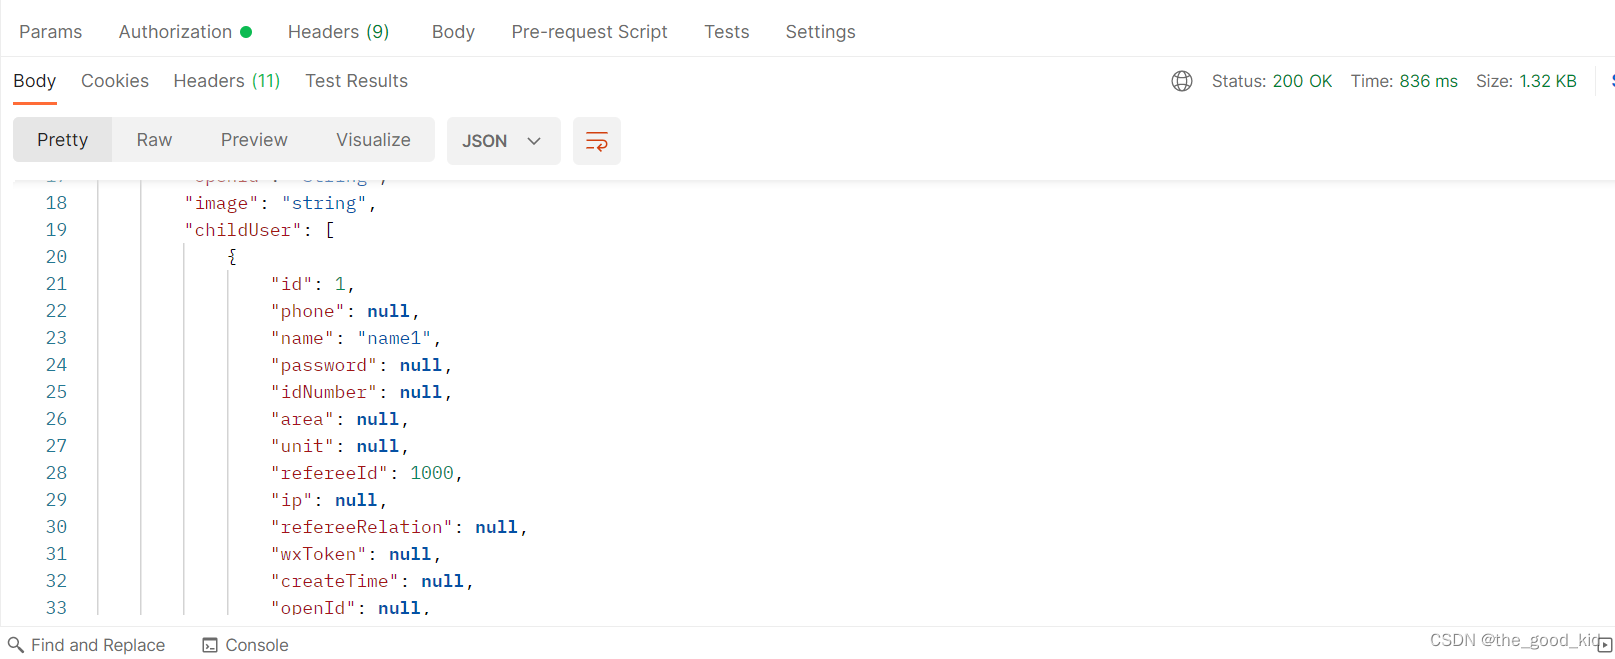Switch to the Pre-request Script tab
Image resolution: width=1615 pixels, height=659 pixels.
(x=589, y=31)
